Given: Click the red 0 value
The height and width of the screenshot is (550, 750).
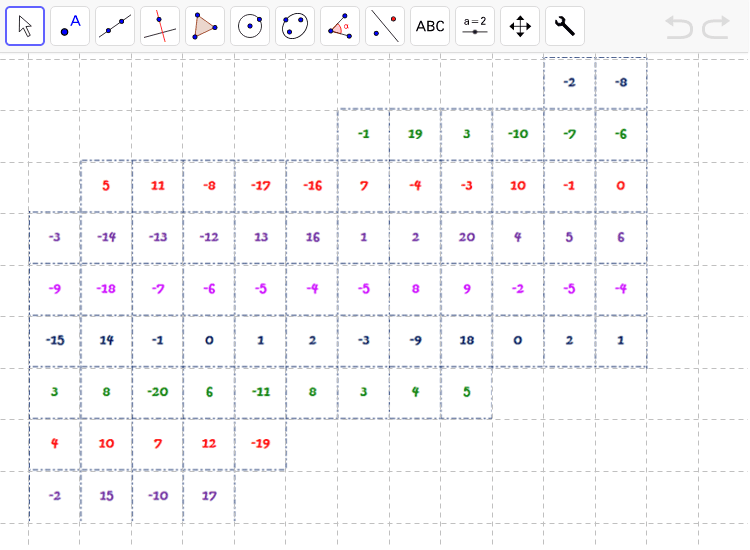Looking at the screenshot, I should [621, 186].
